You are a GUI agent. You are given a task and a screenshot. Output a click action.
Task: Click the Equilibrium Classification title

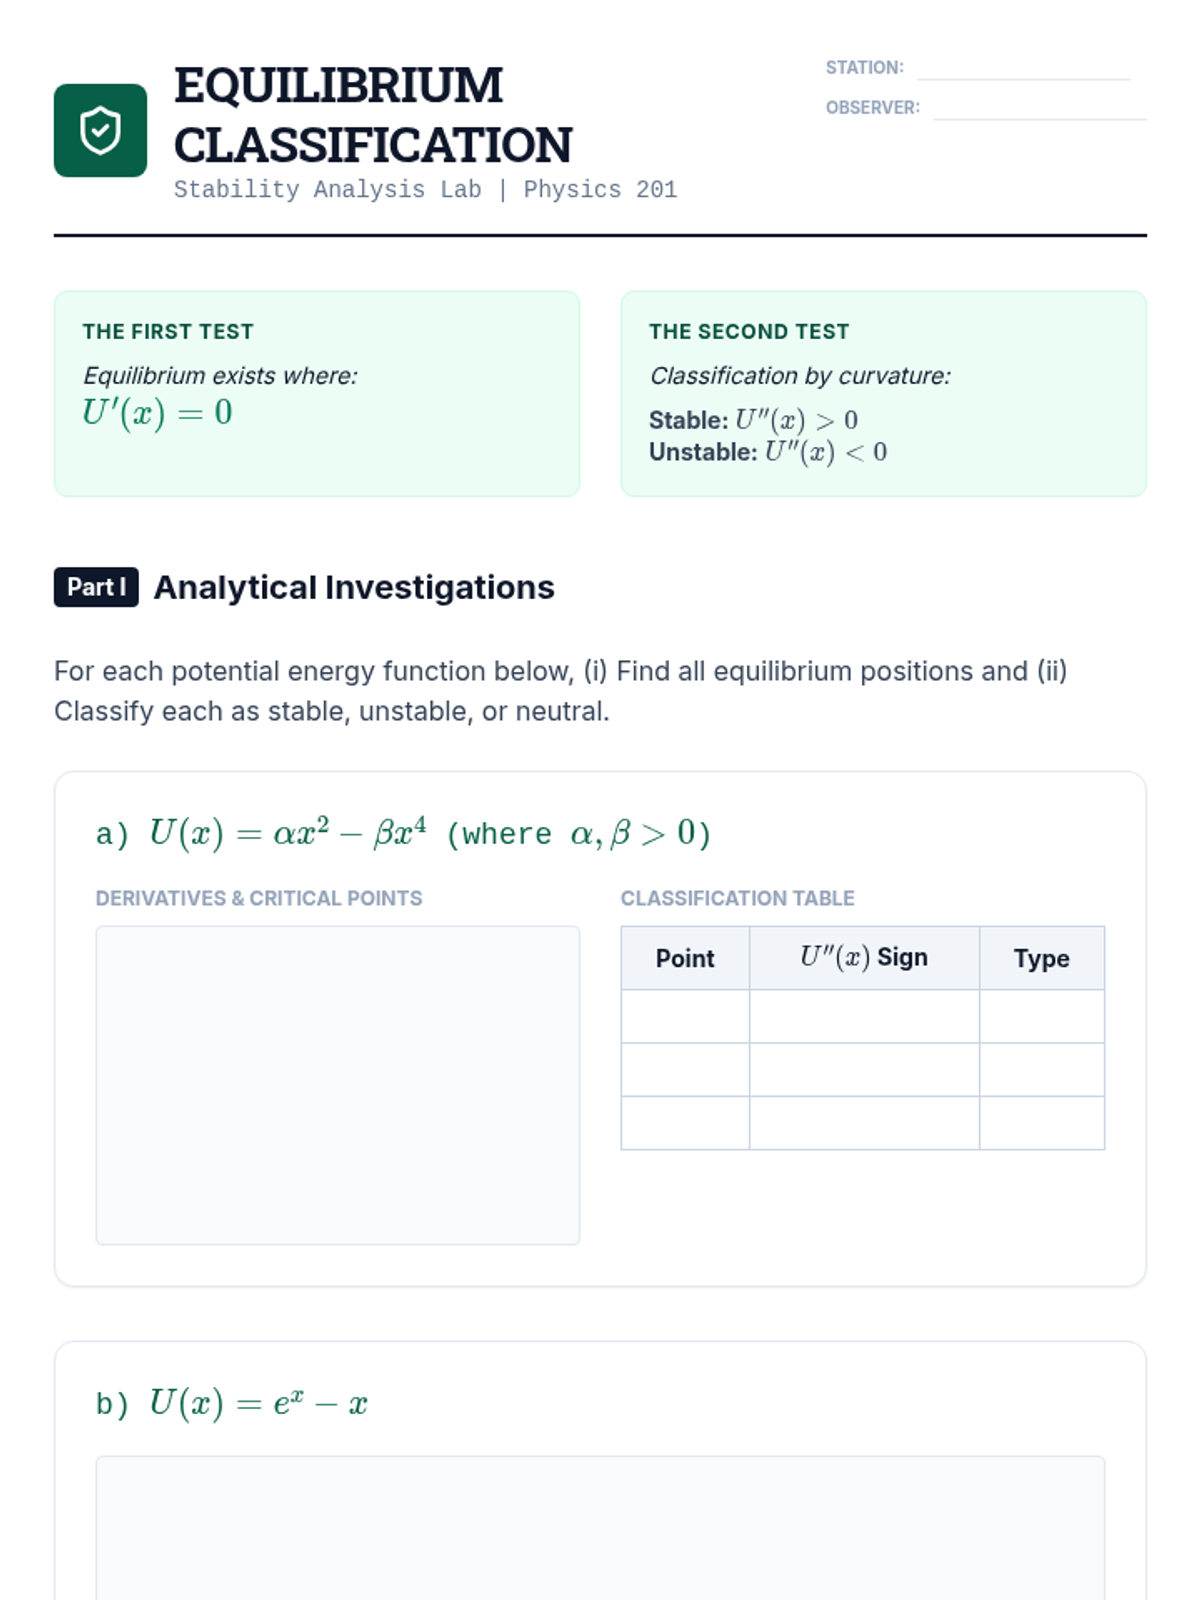372,115
